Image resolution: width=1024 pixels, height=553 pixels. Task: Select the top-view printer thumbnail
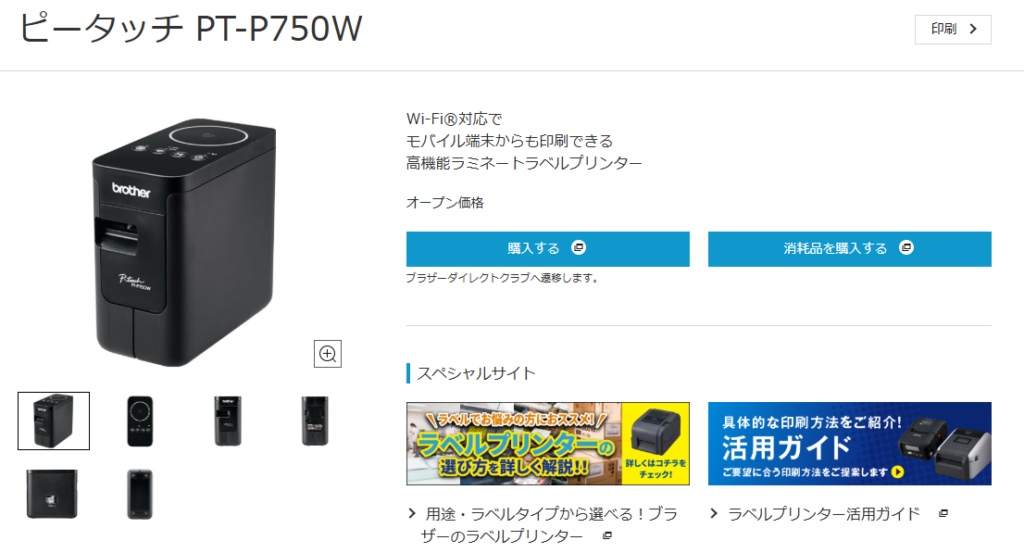(140, 421)
